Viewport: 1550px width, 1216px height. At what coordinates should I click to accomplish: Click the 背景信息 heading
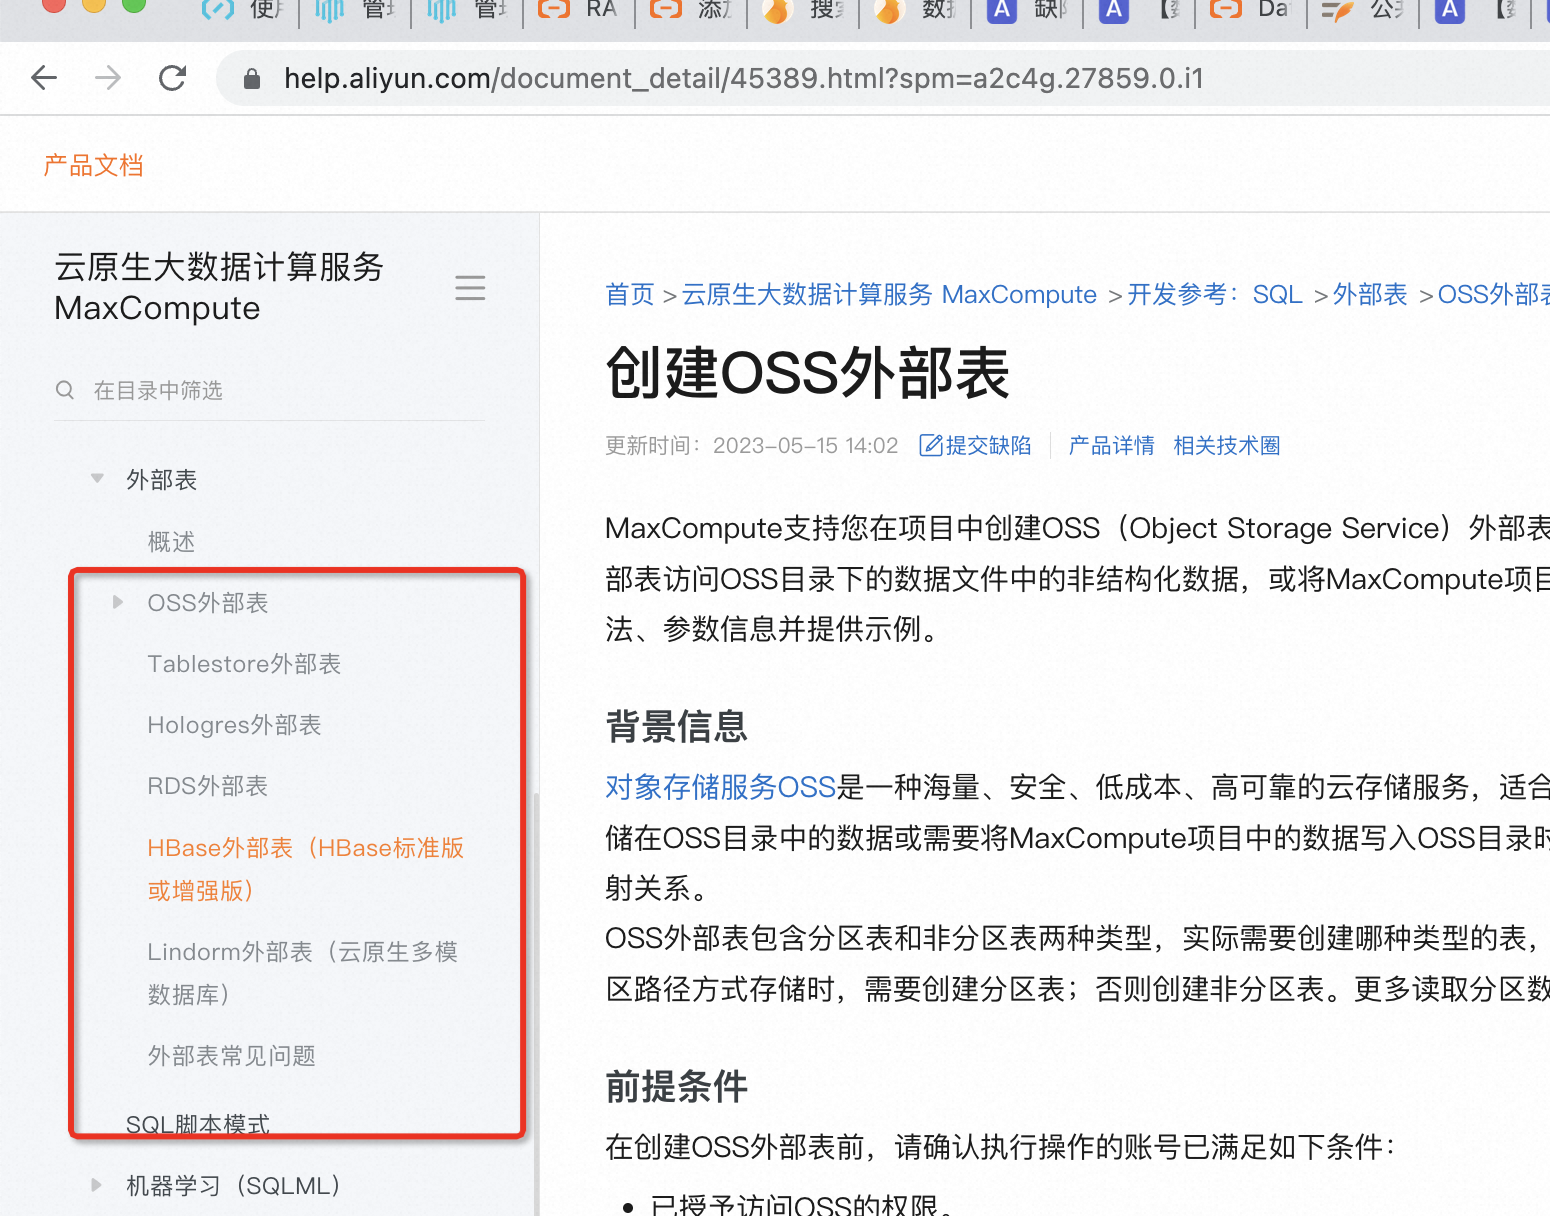[677, 726]
